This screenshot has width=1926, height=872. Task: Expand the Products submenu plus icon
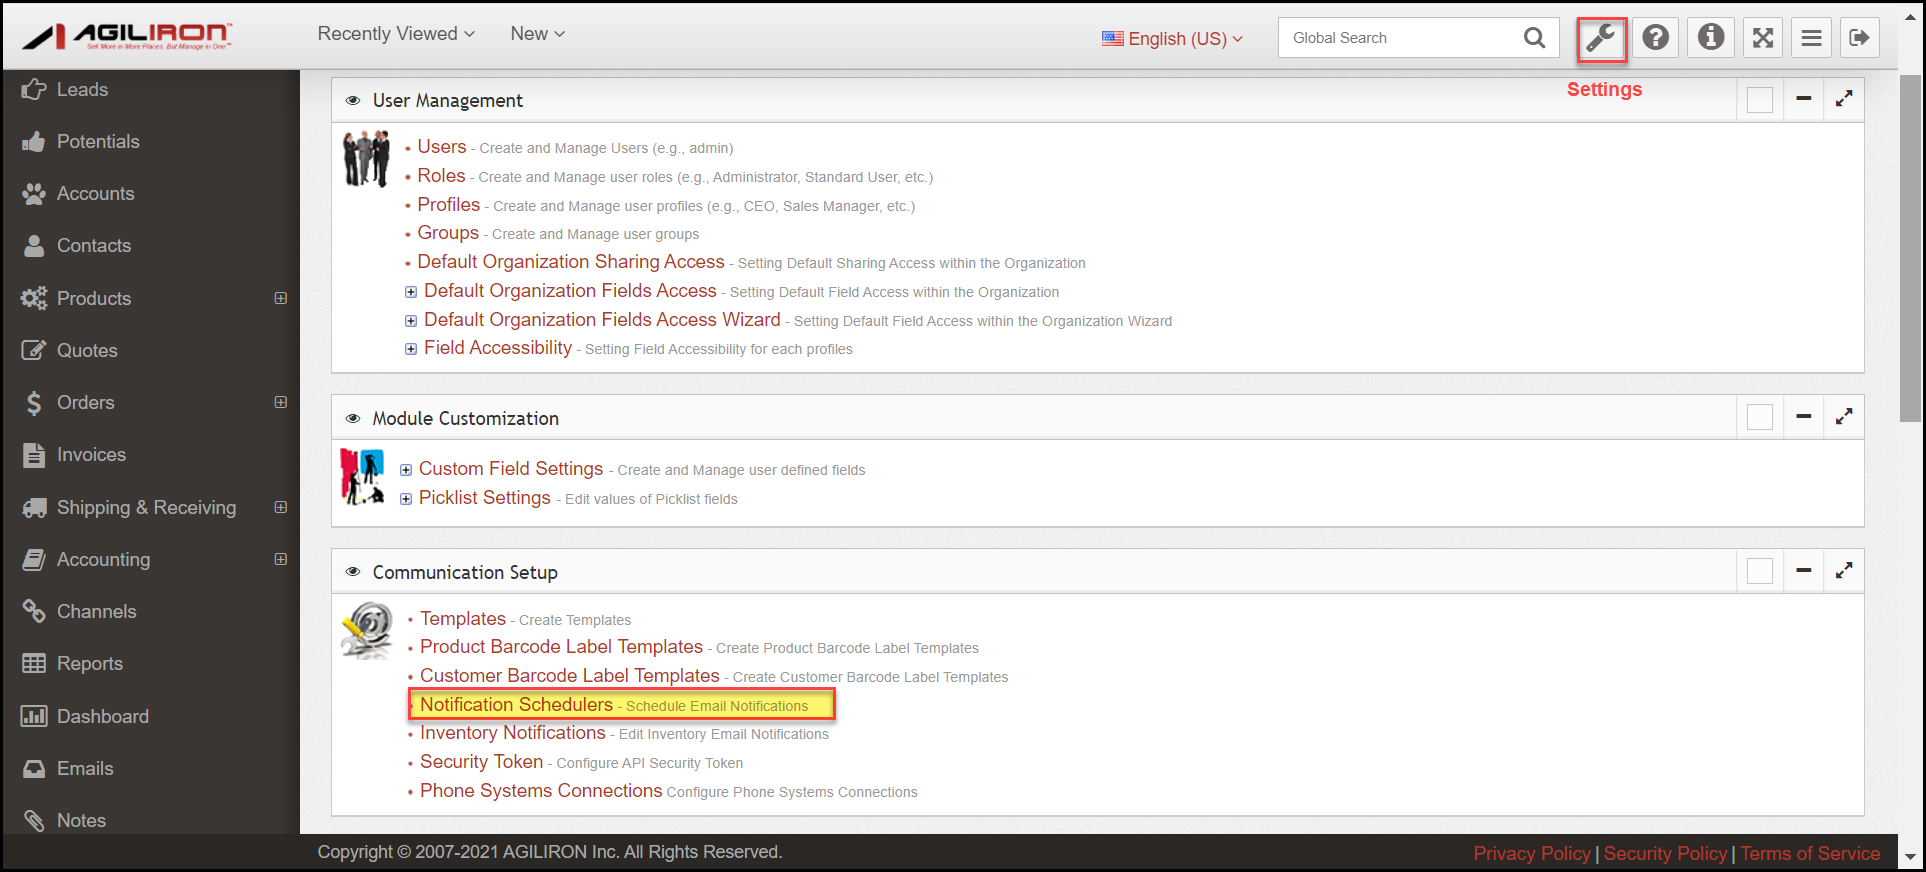[x=281, y=298]
